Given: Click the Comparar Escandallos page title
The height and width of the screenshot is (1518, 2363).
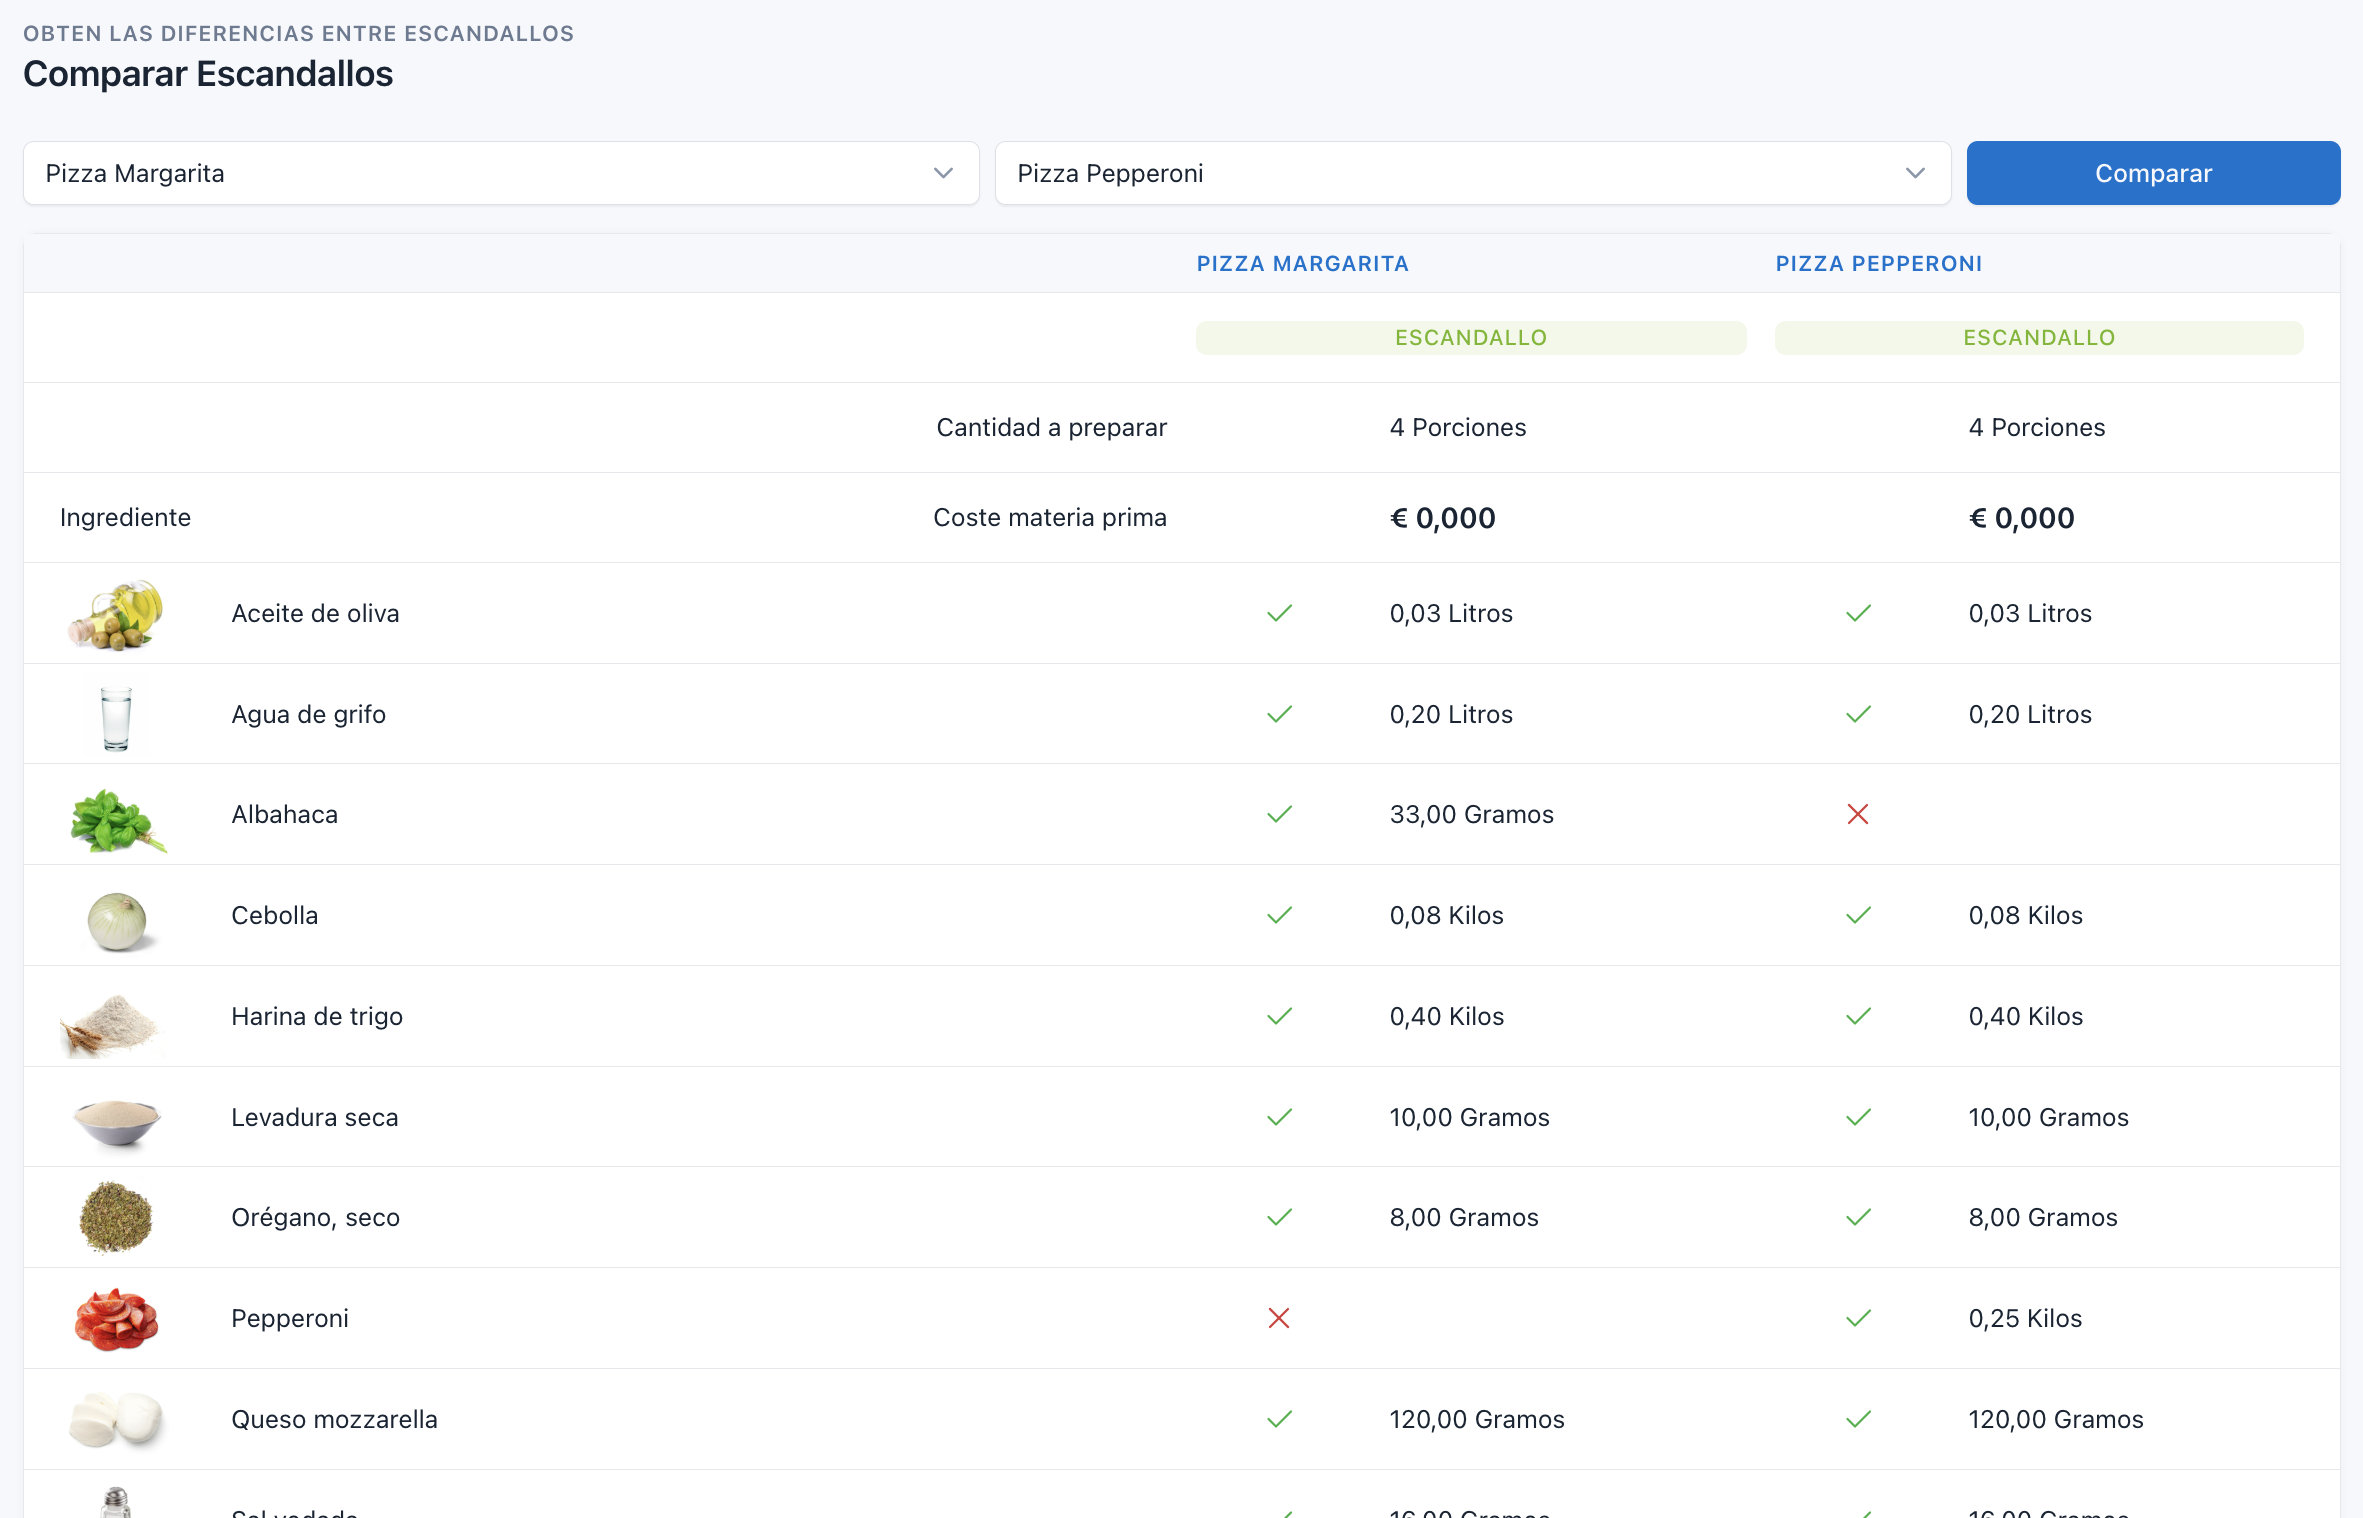Looking at the screenshot, I should tap(208, 74).
